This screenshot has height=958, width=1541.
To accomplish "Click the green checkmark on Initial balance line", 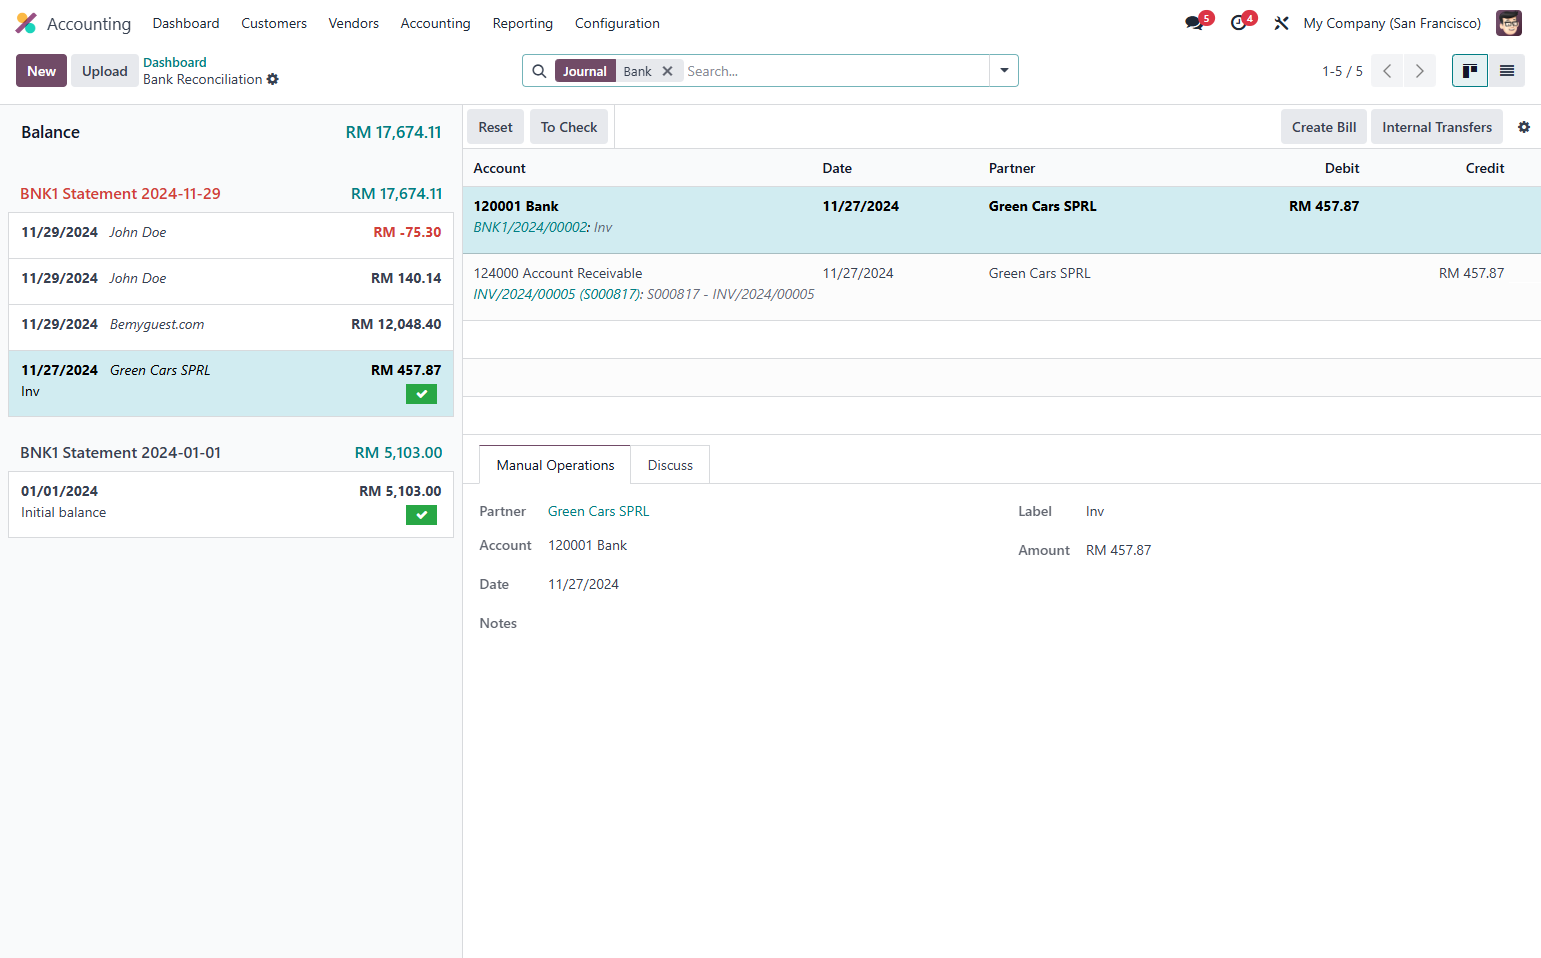I will pos(421,515).
